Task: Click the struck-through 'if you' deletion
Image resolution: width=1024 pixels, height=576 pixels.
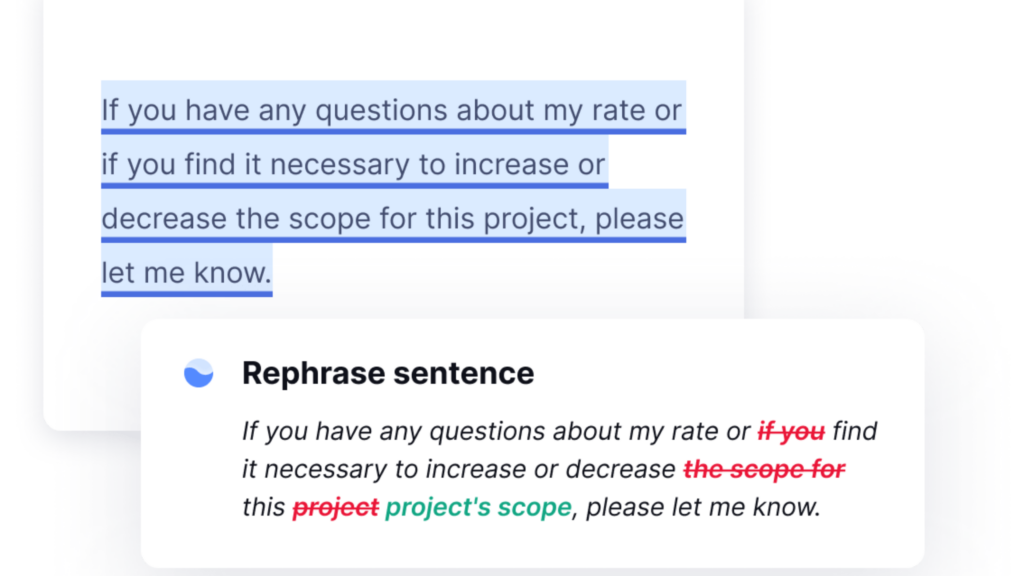Action: [x=791, y=431]
